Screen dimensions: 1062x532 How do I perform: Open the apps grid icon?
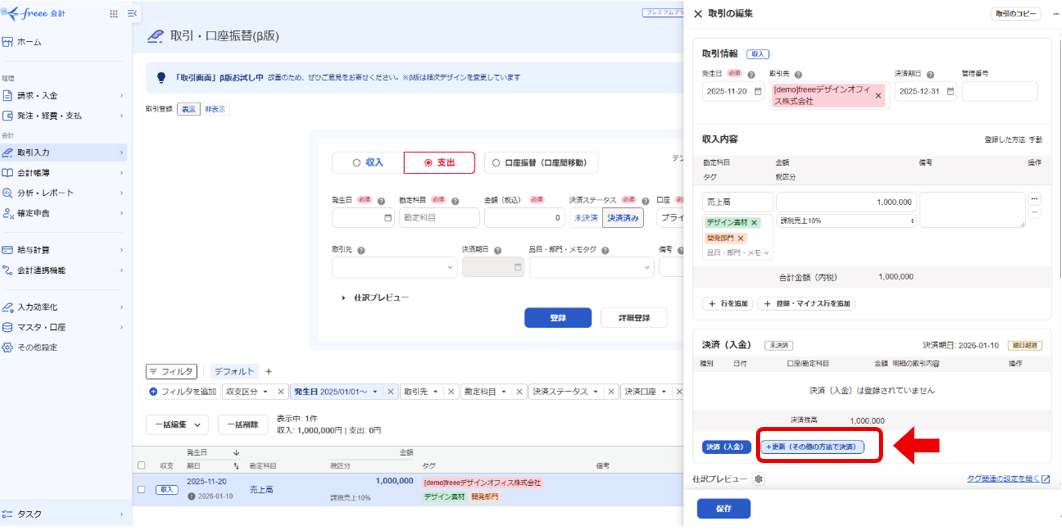click(x=114, y=14)
